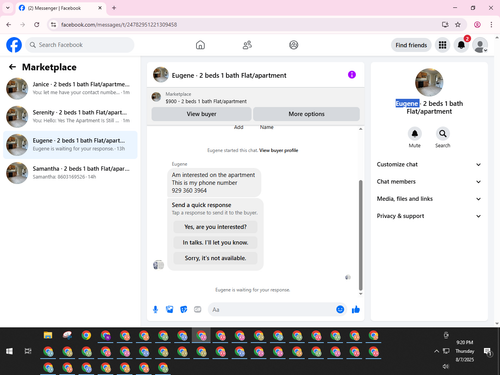Open the Serenity apartment conversation
The width and height of the screenshot is (500, 375).
click(x=70, y=117)
